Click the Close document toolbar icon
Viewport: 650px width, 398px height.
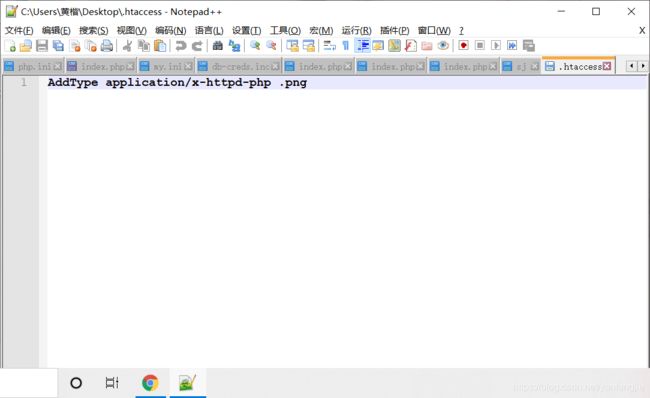coord(75,46)
